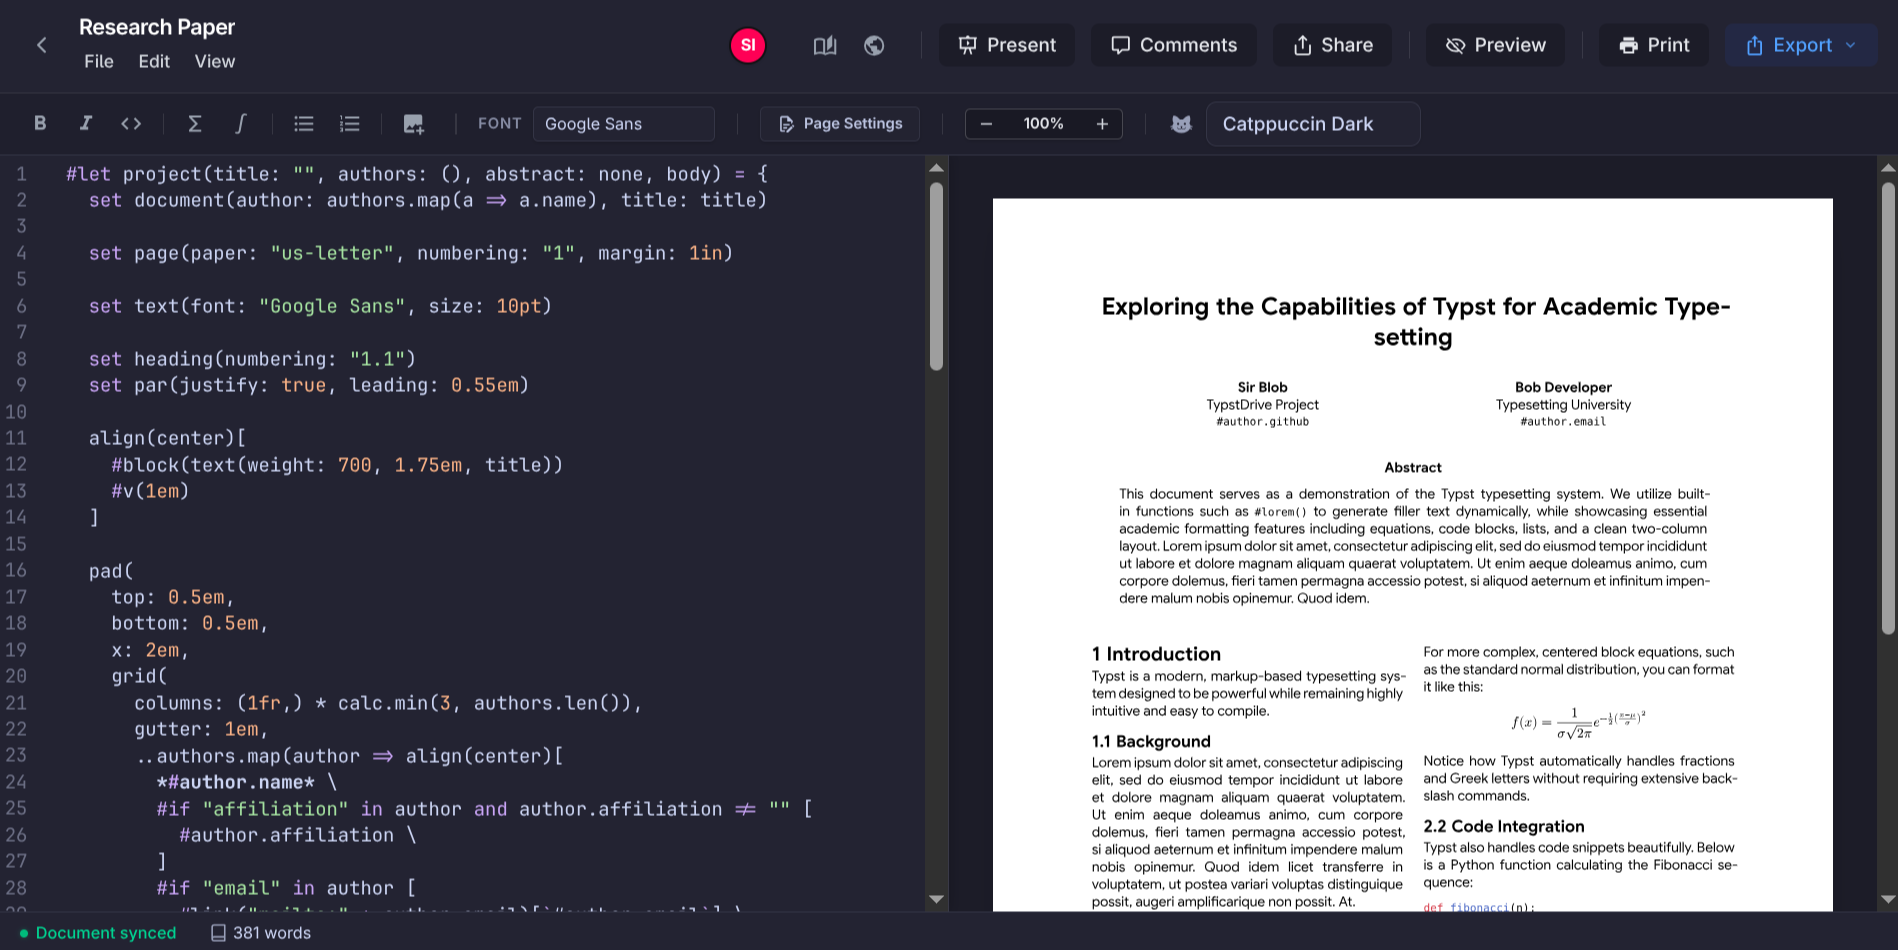Click the cat theme icon
The height and width of the screenshot is (950, 1898).
click(1181, 124)
